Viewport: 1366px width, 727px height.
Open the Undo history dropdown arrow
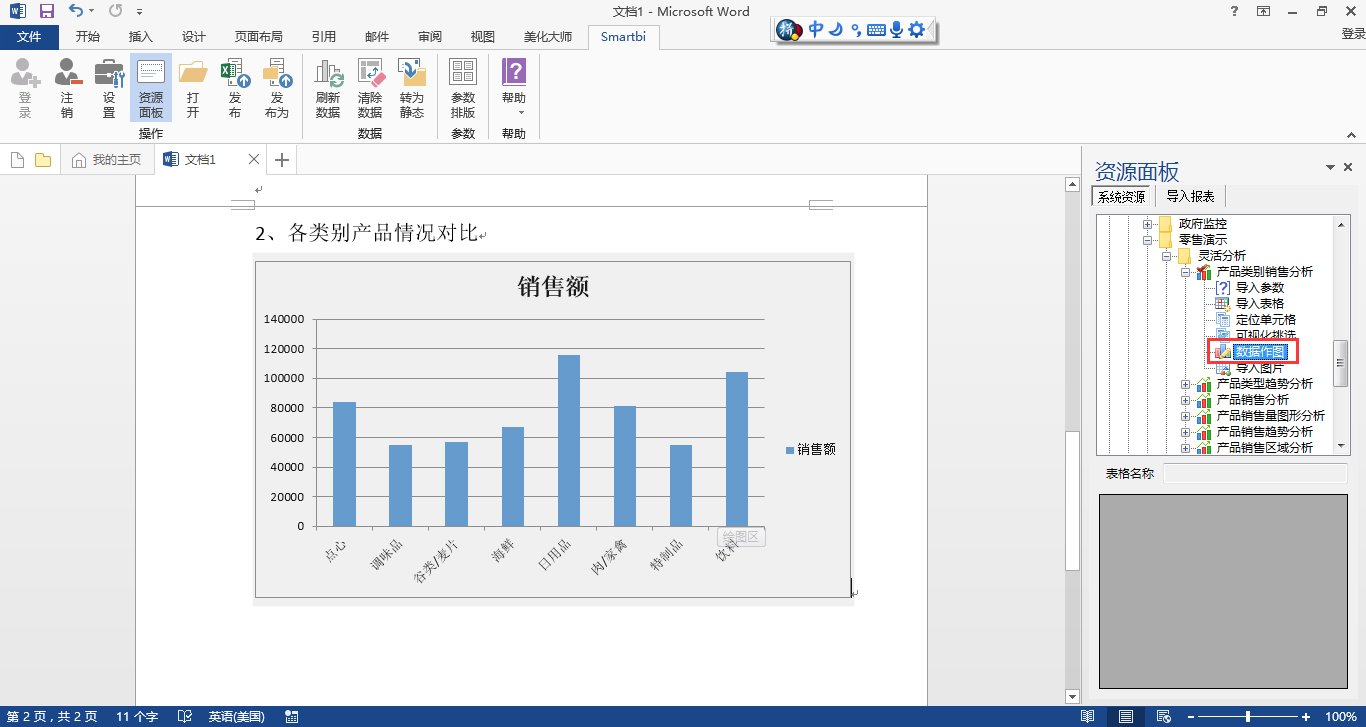[x=91, y=12]
